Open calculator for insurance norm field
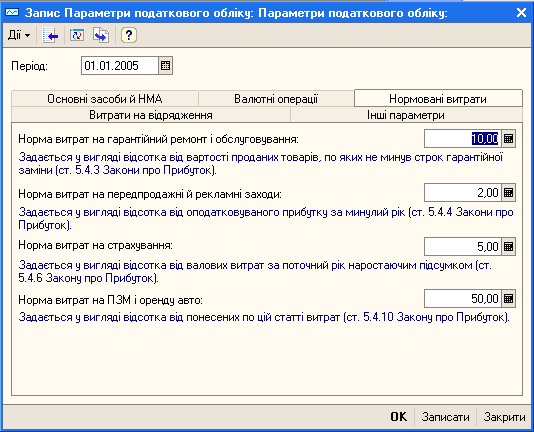The image size is (534, 432). 508,247
